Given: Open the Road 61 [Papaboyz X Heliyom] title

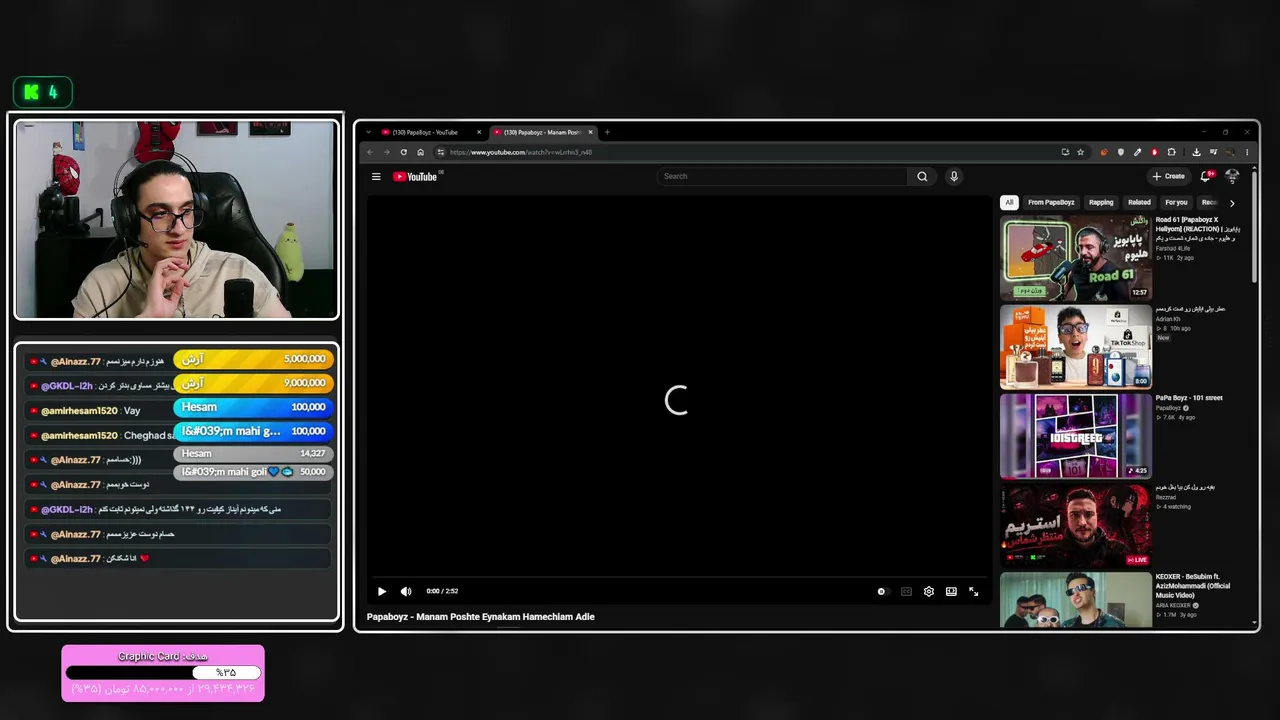Looking at the screenshot, I should point(1196,229).
